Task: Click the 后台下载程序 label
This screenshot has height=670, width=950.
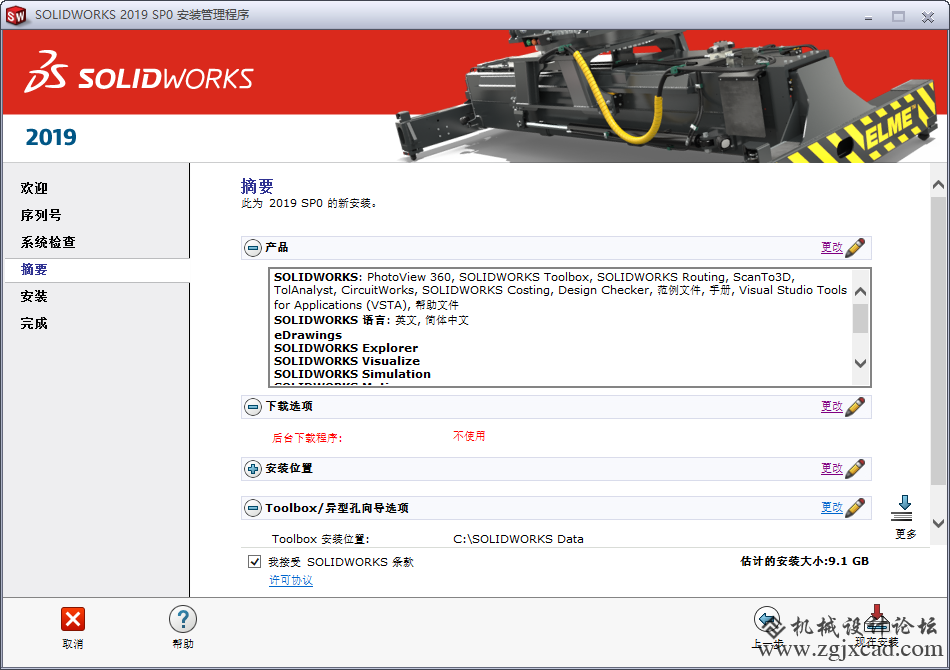Action: pyautogui.click(x=307, y=438)
